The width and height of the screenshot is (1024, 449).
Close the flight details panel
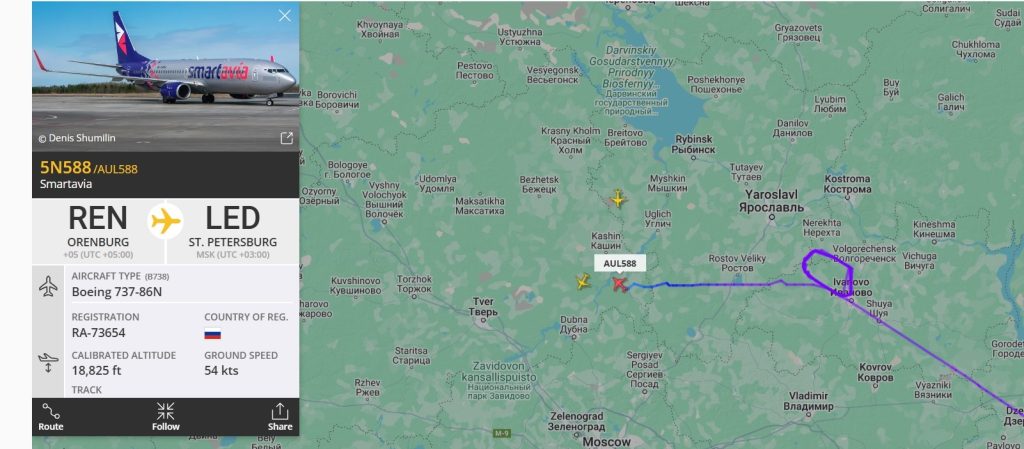[x=285, y=16]
